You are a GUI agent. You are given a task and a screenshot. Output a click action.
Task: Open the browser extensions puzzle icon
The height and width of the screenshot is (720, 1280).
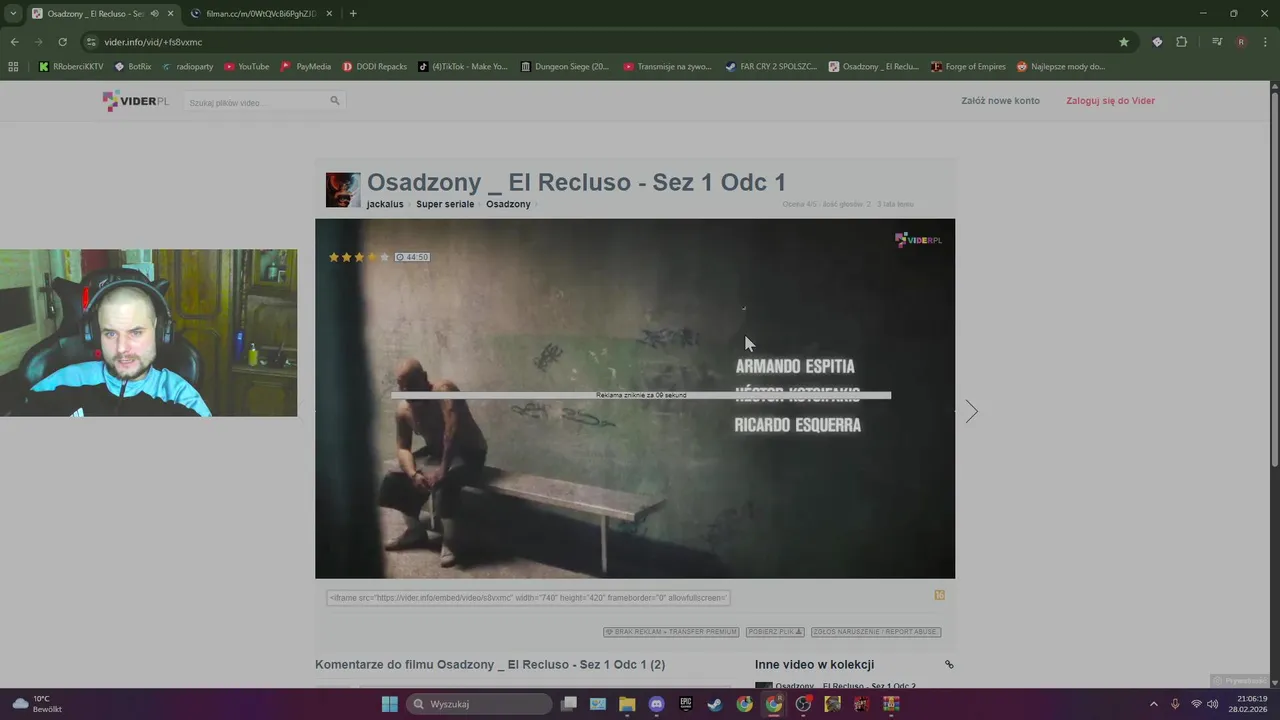coord(1182,42)
